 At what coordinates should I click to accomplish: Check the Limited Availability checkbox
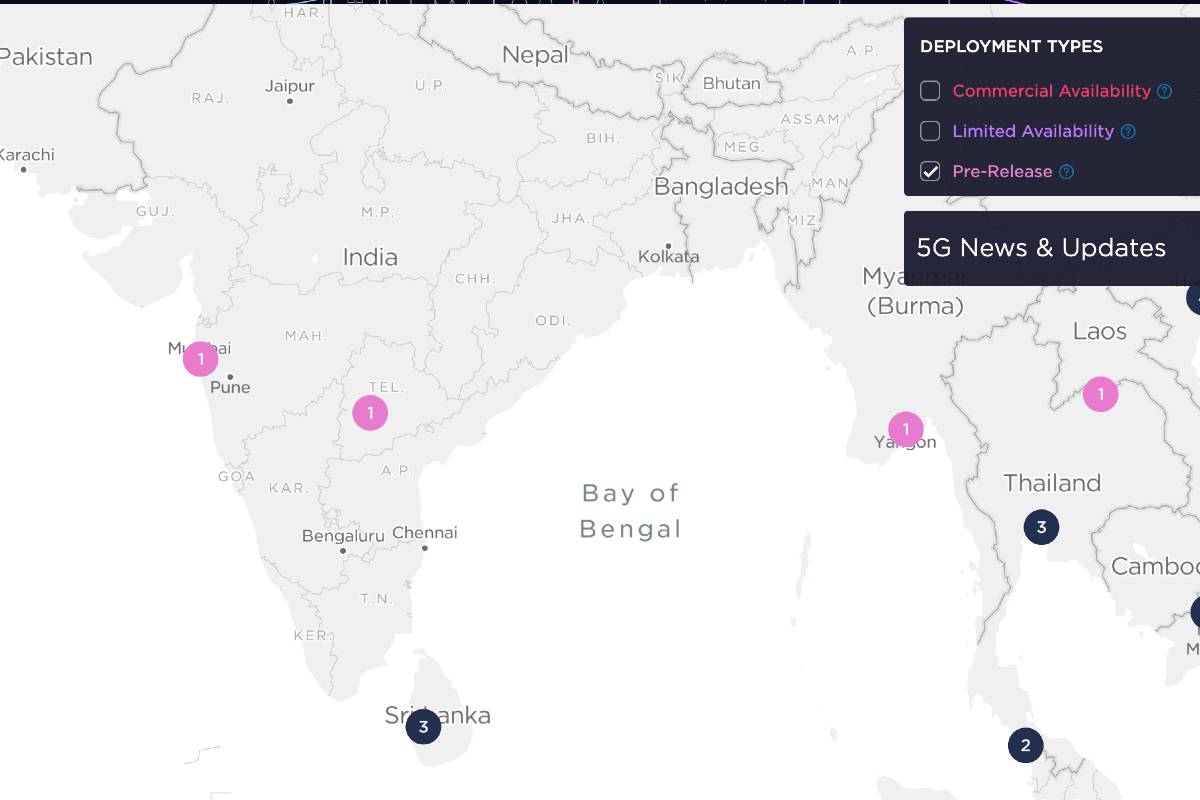click(930, 131)
